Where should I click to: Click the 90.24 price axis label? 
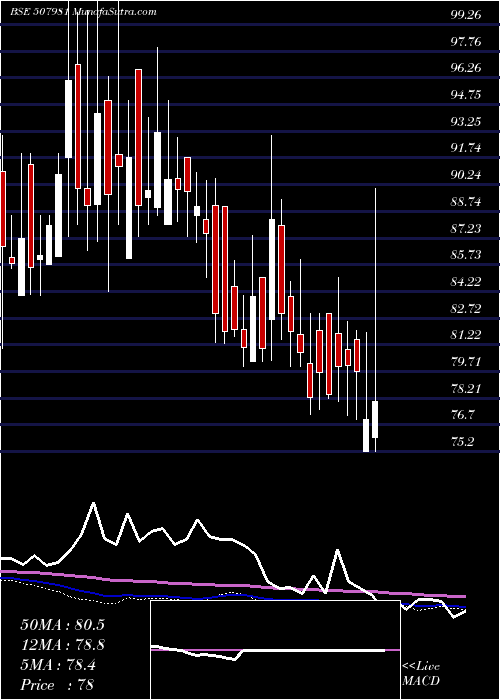point(466,175)
